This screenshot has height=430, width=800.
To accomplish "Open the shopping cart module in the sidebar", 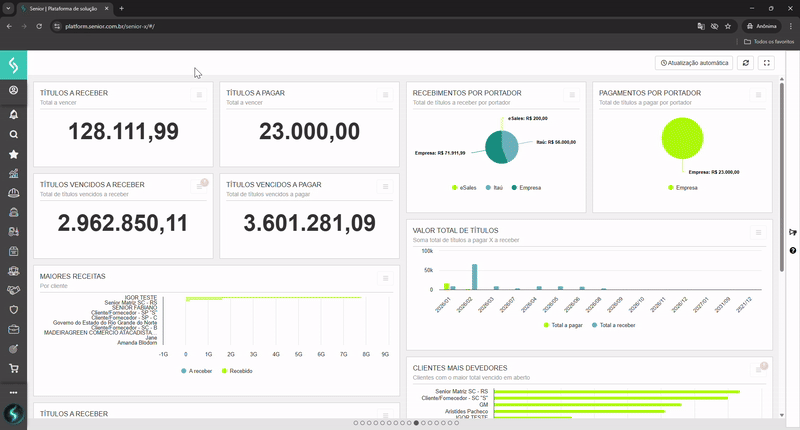I will tap(13, 368).
